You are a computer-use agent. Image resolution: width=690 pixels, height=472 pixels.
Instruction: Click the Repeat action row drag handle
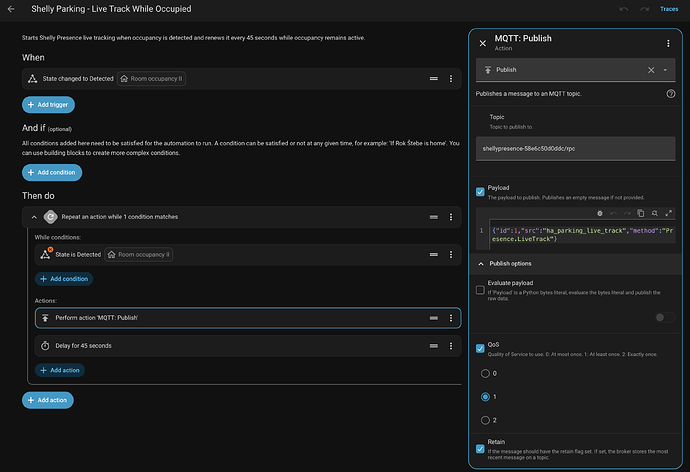tap(433, 217)
